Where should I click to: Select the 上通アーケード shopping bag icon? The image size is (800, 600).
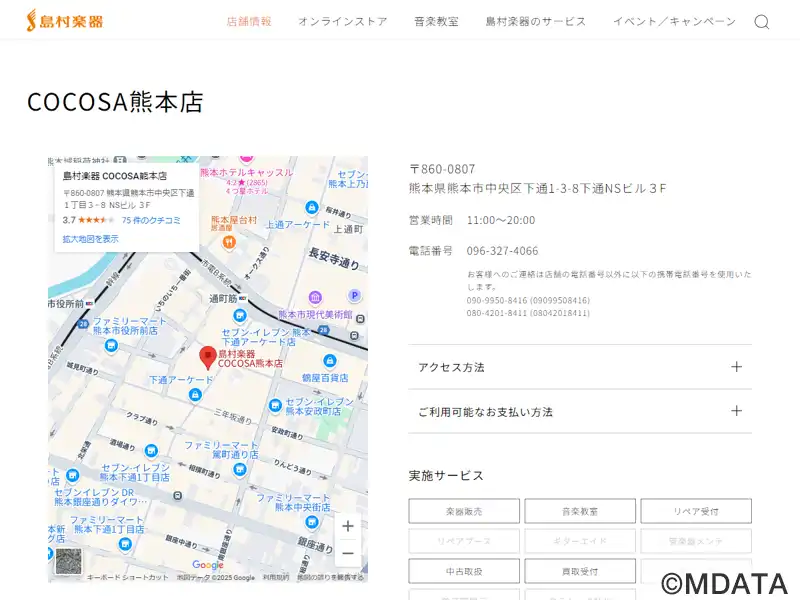311,208
